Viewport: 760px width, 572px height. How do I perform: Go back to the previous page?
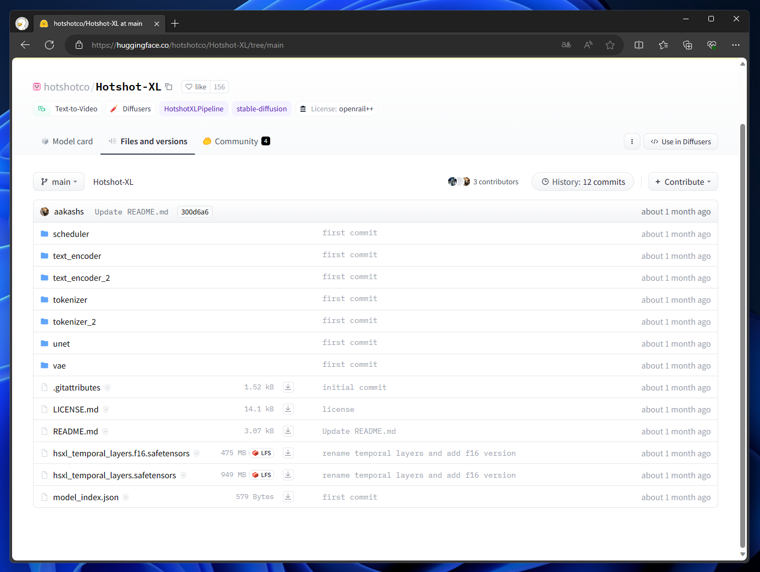(25, 45)
